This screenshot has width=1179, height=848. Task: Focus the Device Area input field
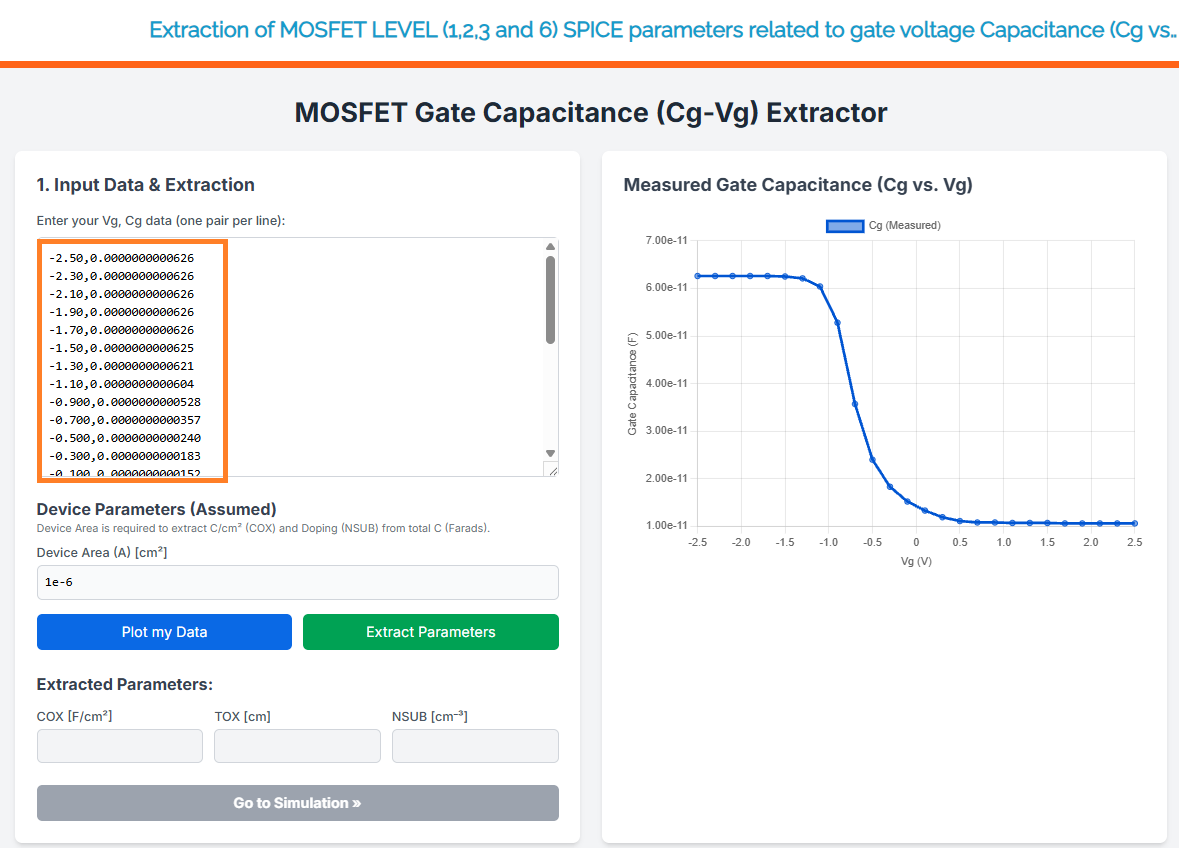(297, 582)
